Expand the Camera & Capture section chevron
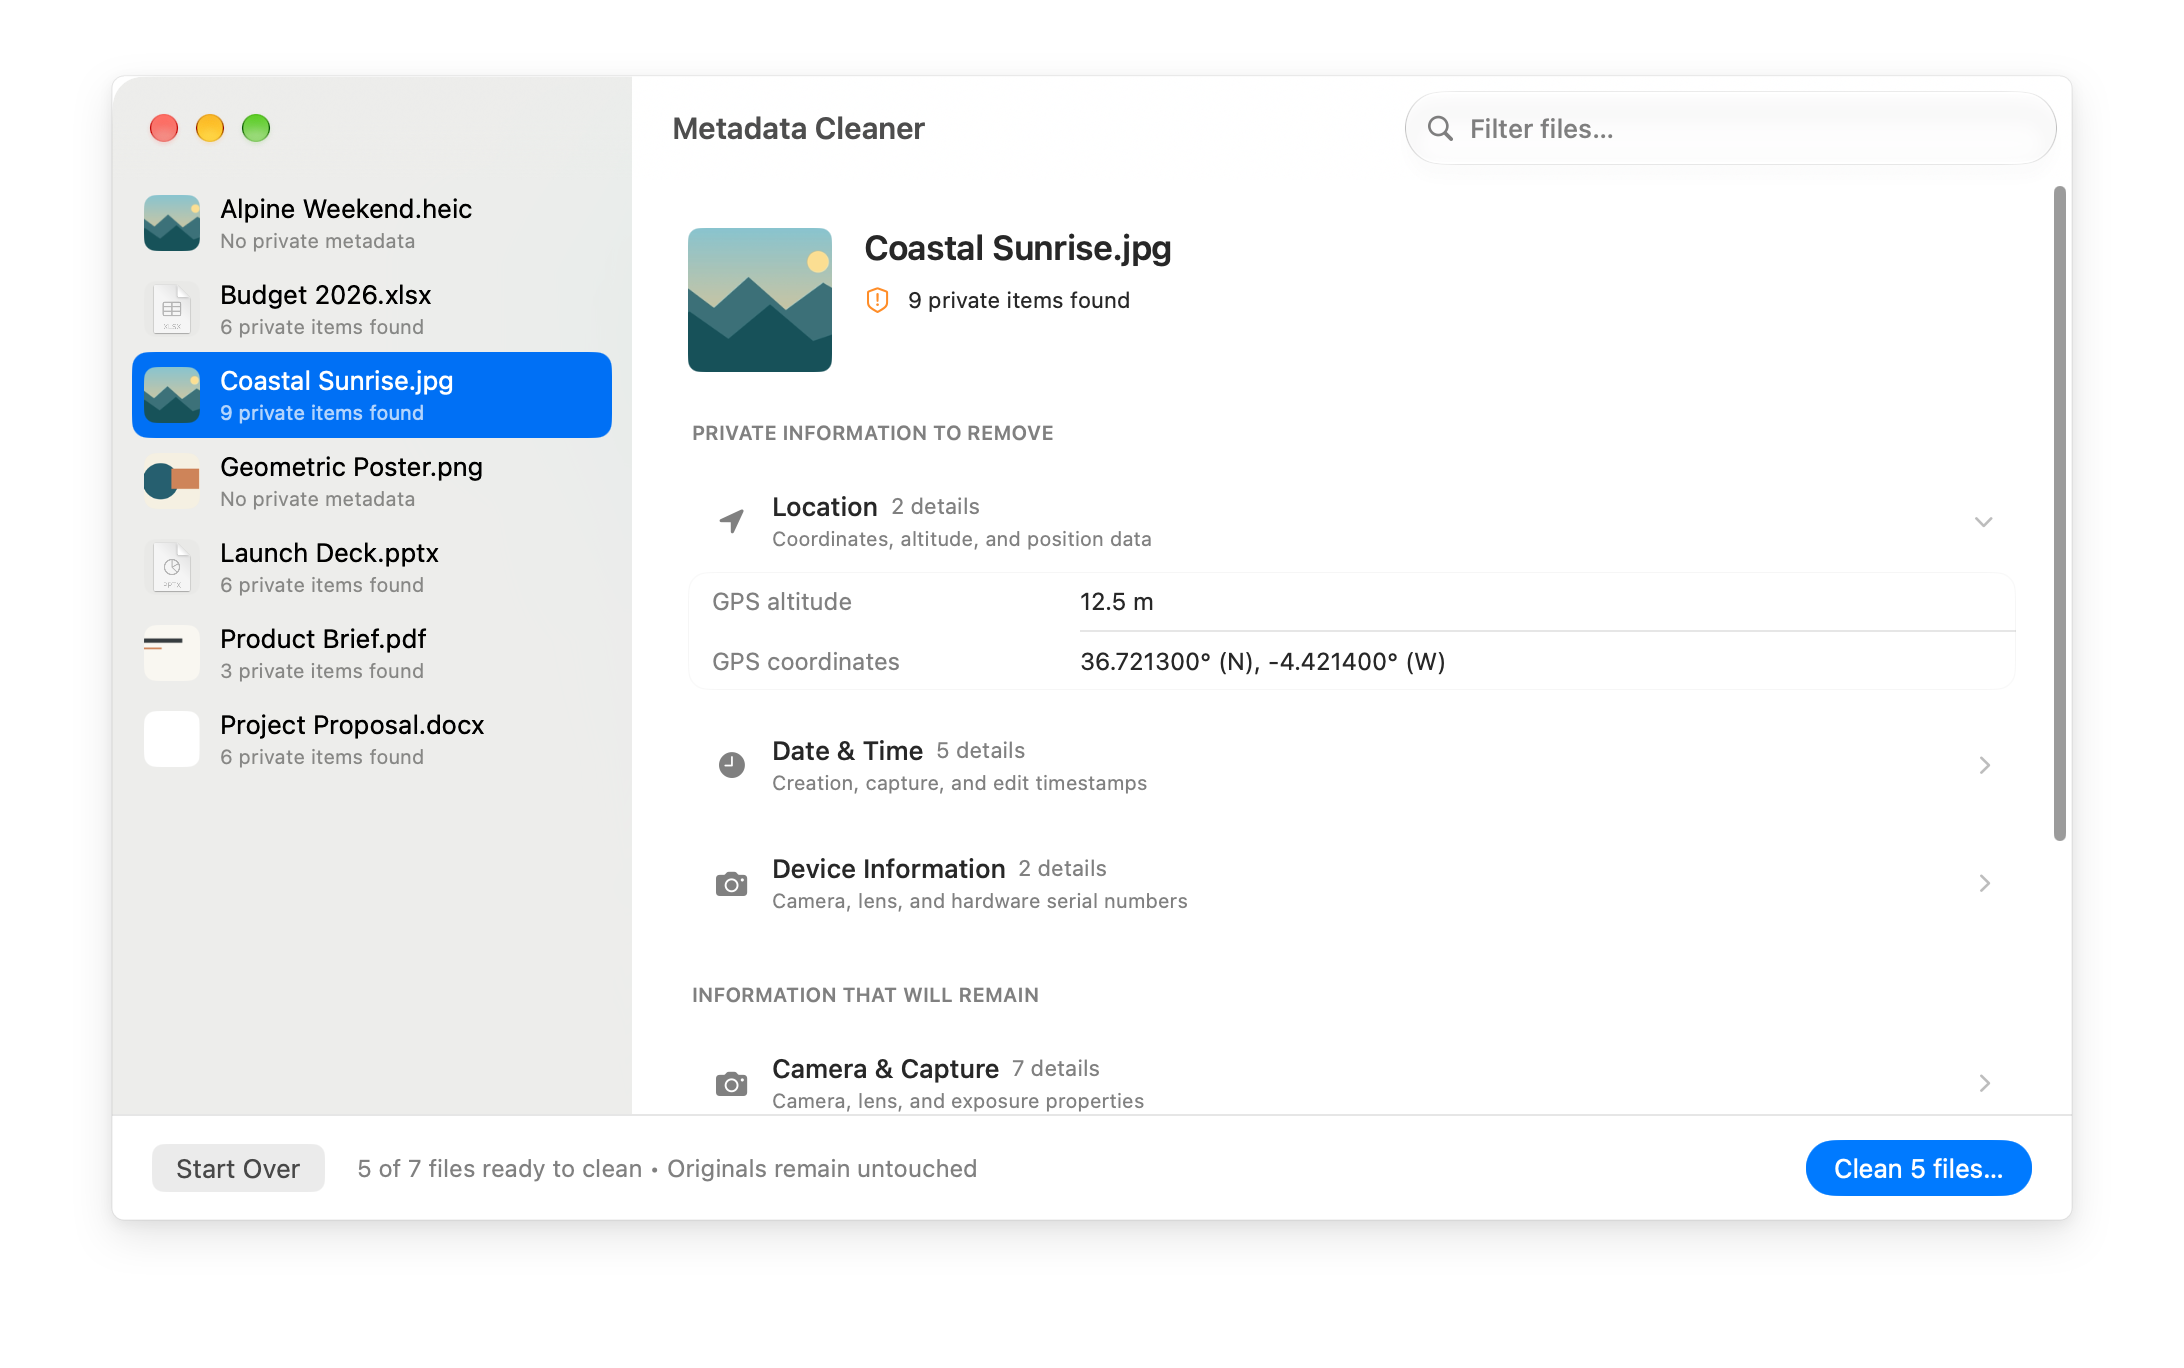This screenshot has width=2184, height=1368. (x=1985, y=1083)
